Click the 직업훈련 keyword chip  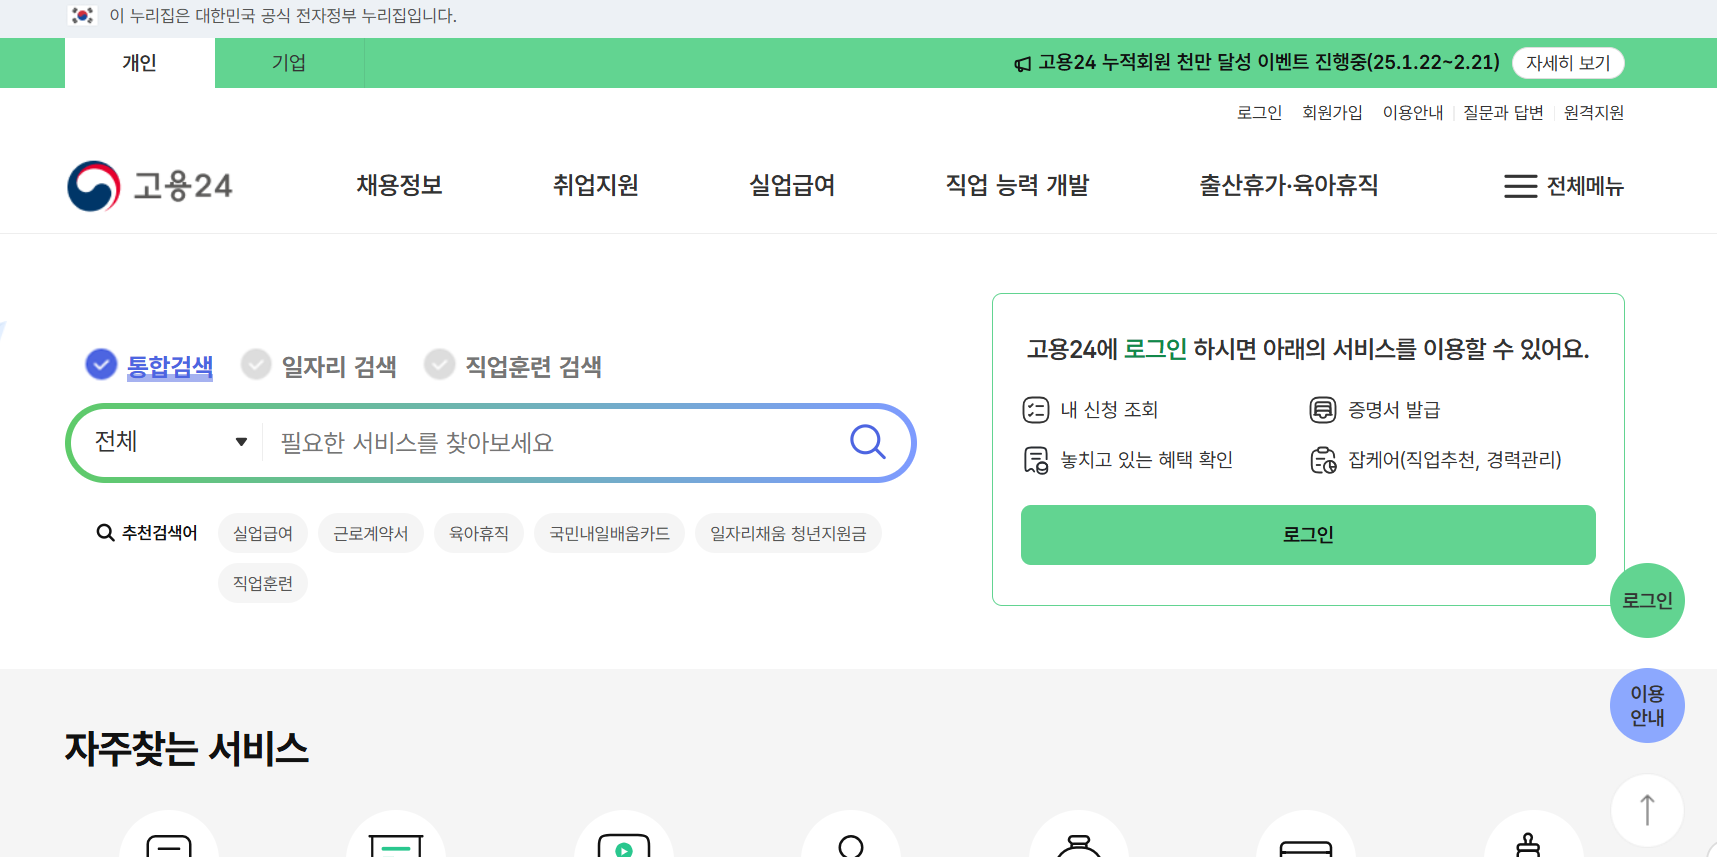pyautogui.click(x=263, y=583)
